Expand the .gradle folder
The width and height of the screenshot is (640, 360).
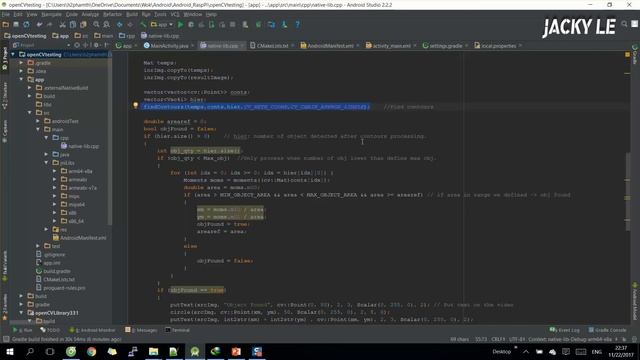coord(22,63)
